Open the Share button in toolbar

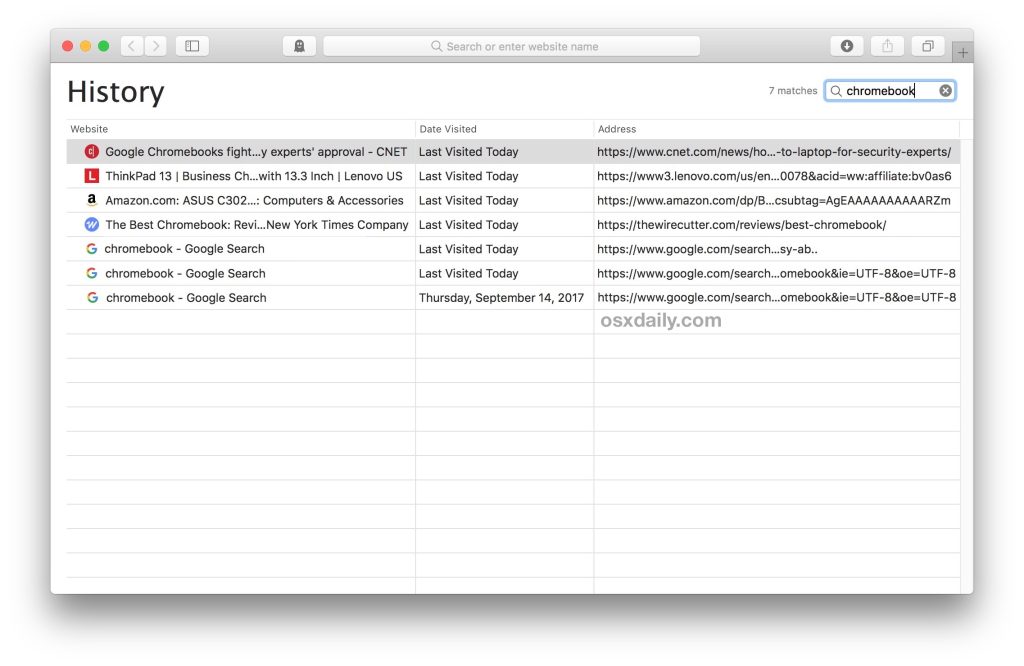tap(887, 46)
